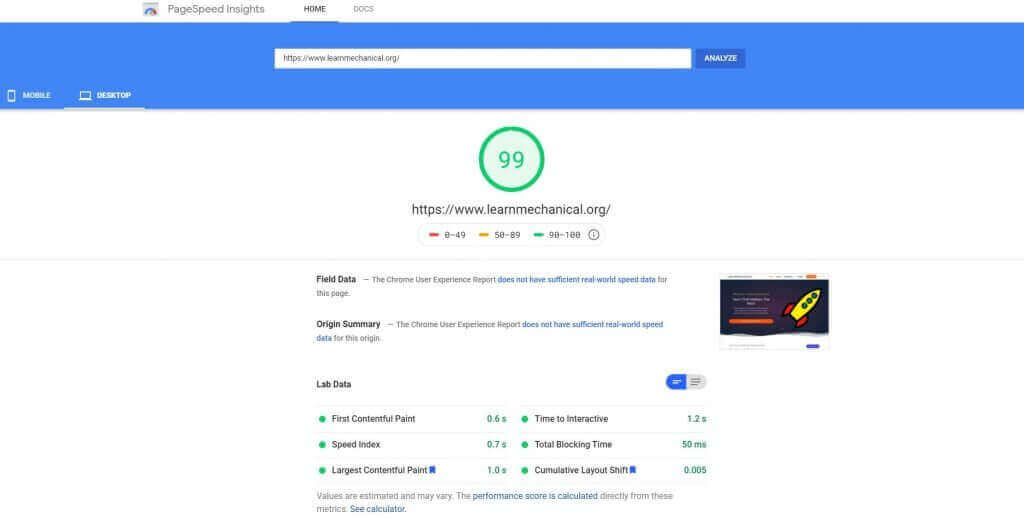Click the 0.6 s First Contentful Paint value

point(496,419)
